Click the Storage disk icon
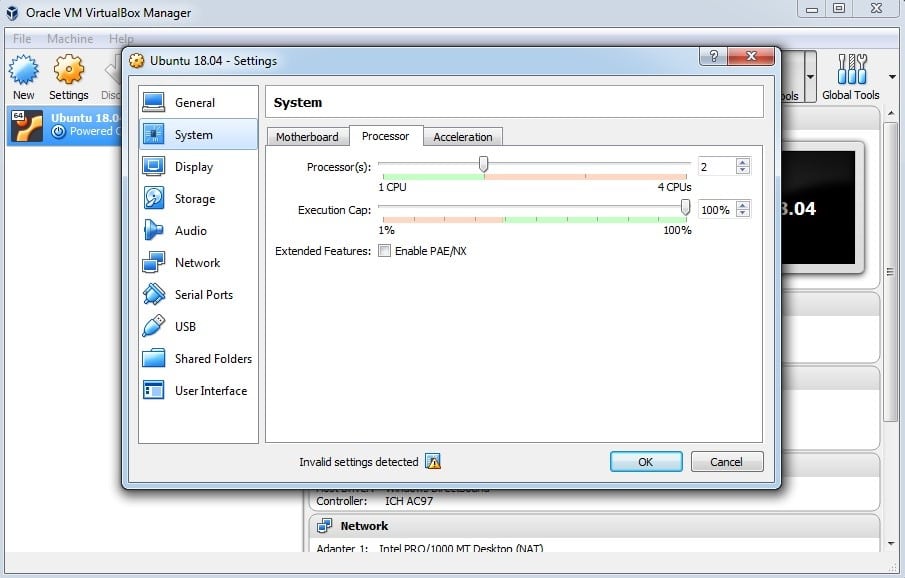Viewport: 905px width, 578px height. tap(154, 198)
